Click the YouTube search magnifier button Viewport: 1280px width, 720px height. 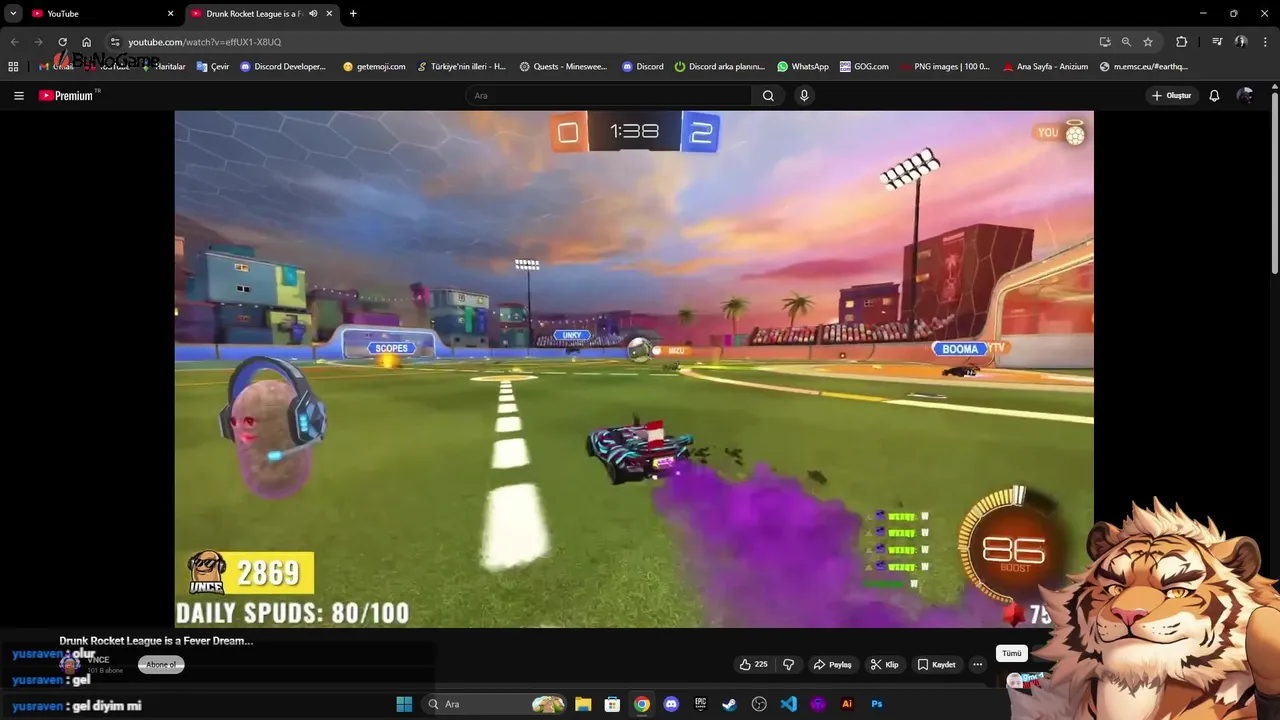tap(768, 96)
